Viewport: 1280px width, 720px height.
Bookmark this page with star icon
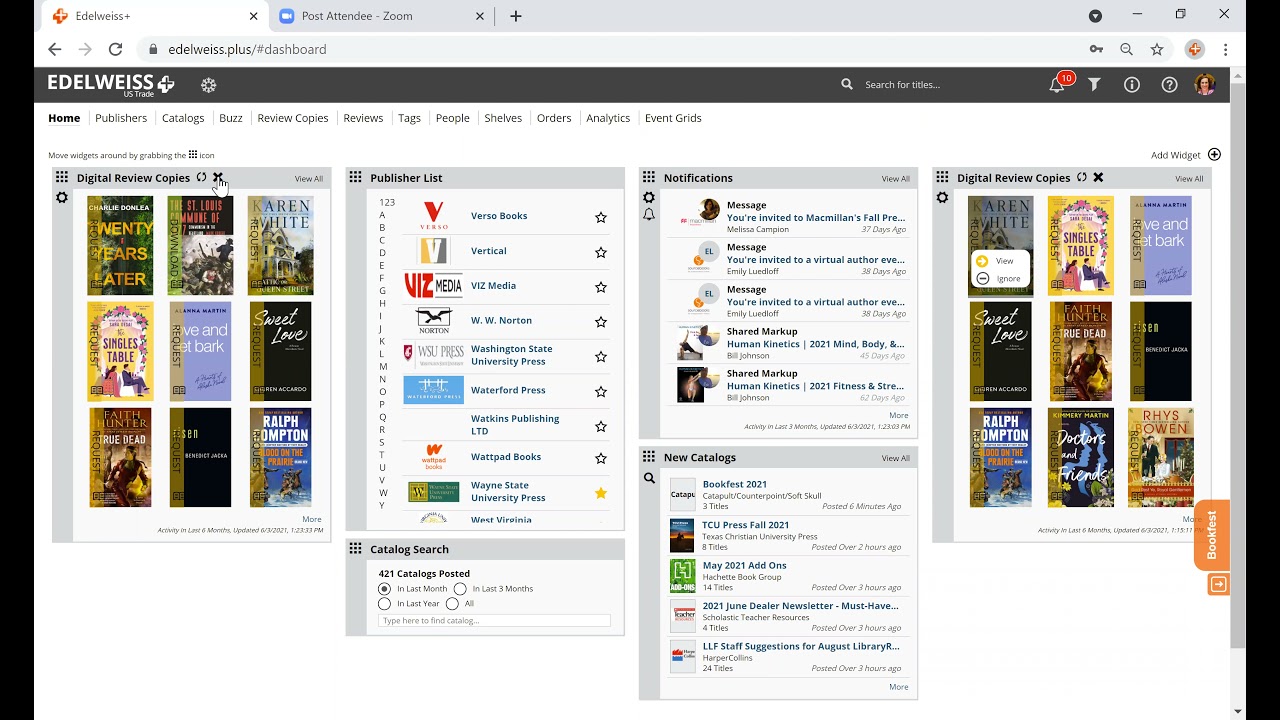coord(1157,49)
